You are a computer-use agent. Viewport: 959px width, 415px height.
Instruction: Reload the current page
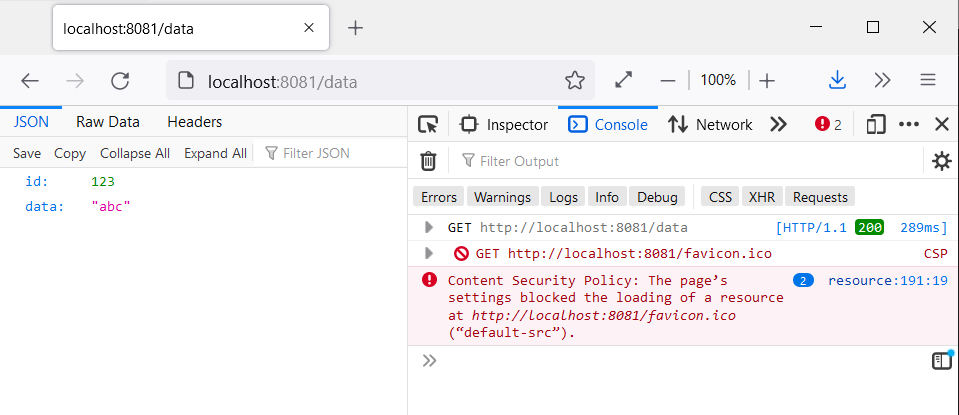point(120,80)
